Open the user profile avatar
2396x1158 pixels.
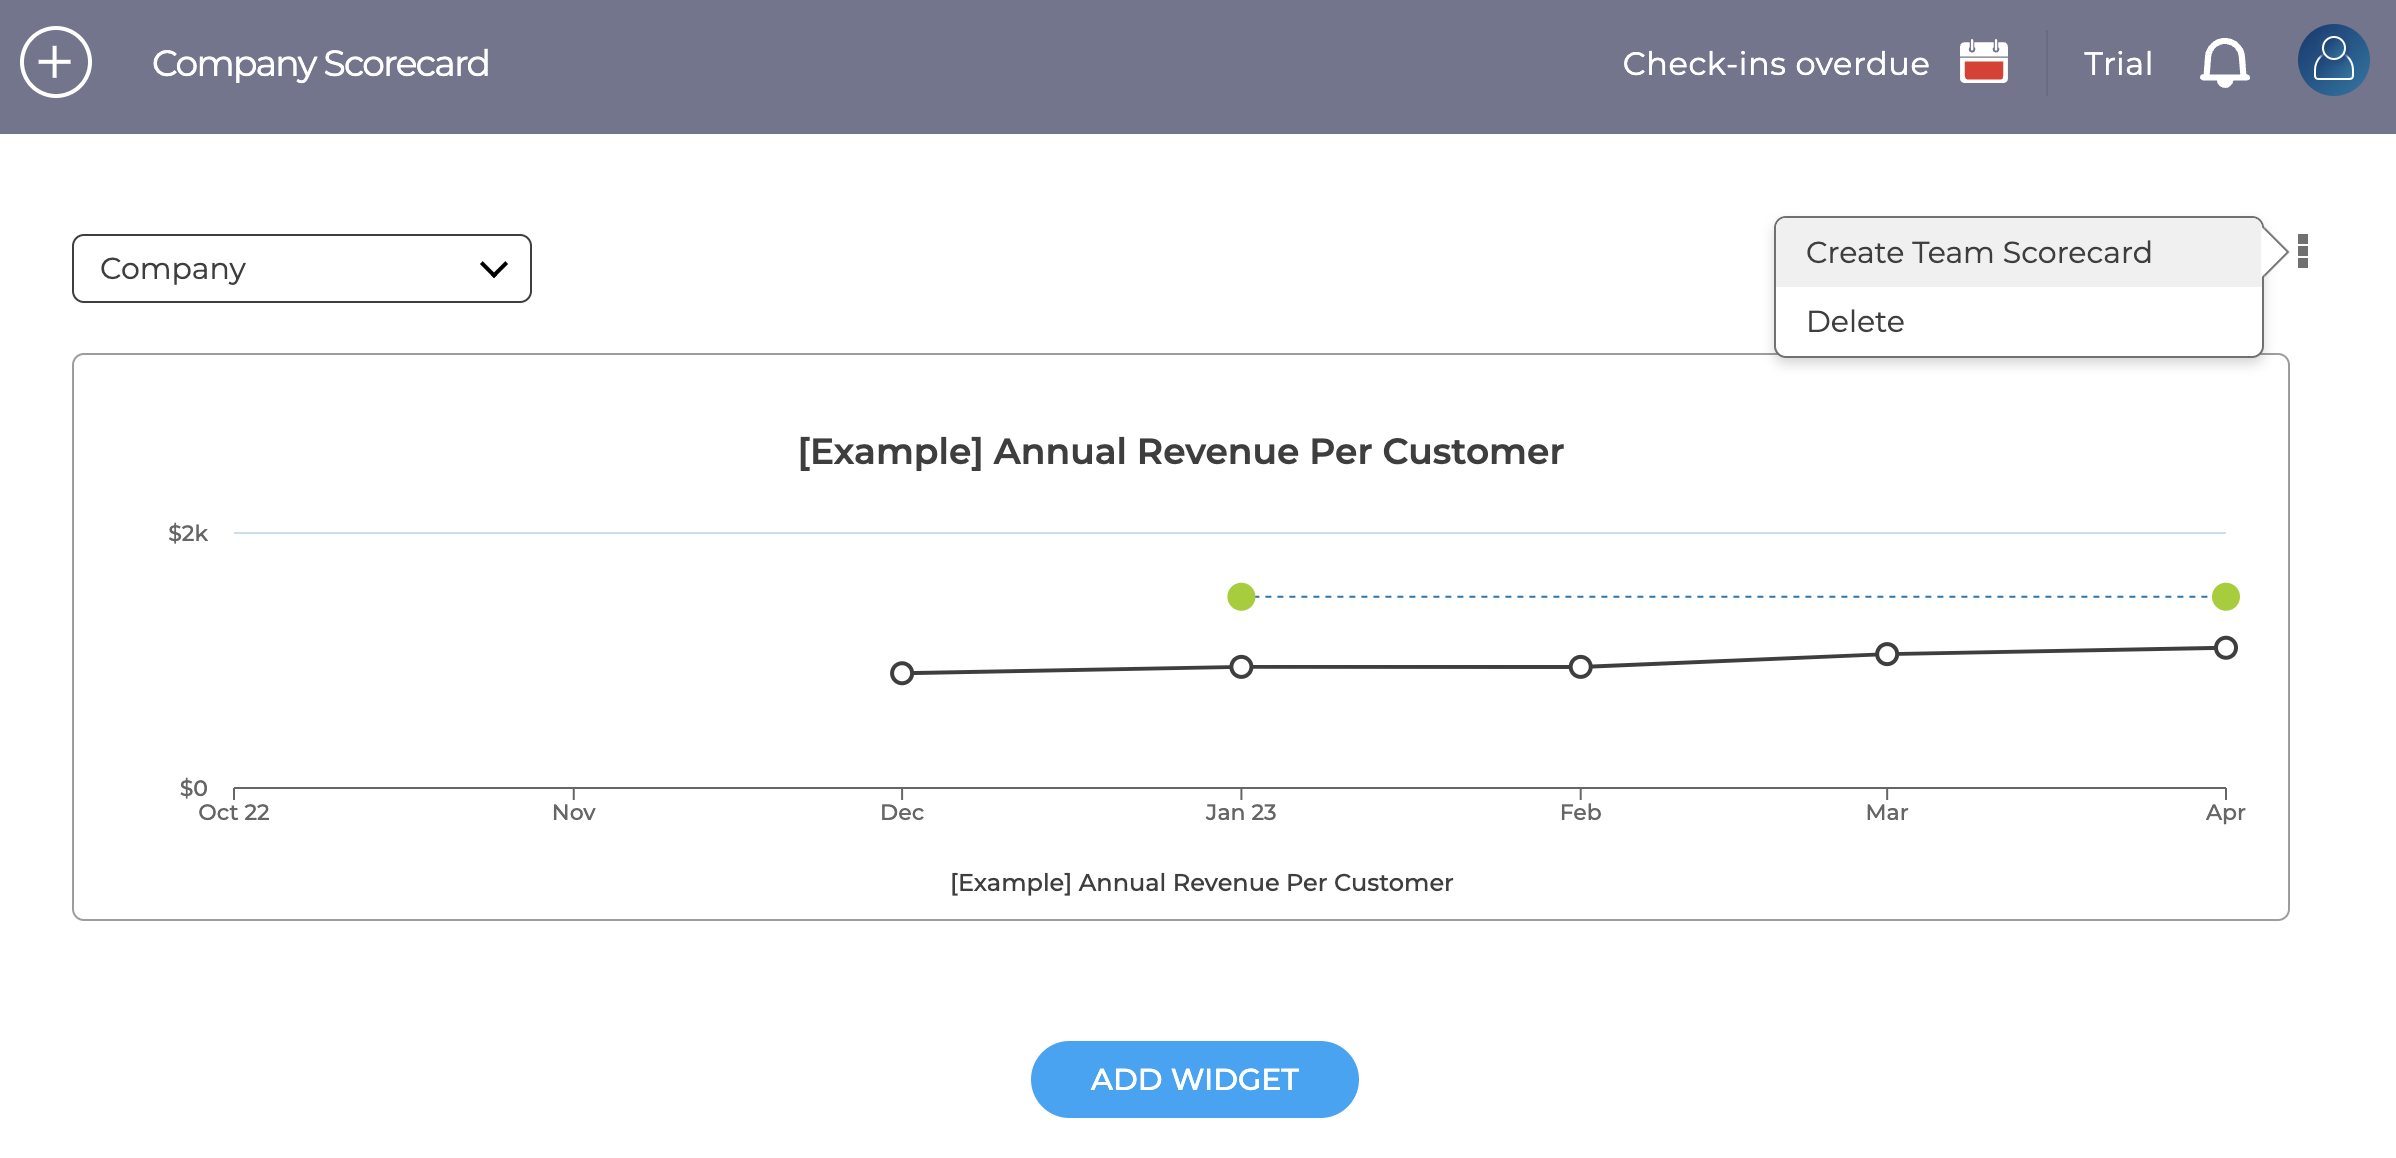2334,60
